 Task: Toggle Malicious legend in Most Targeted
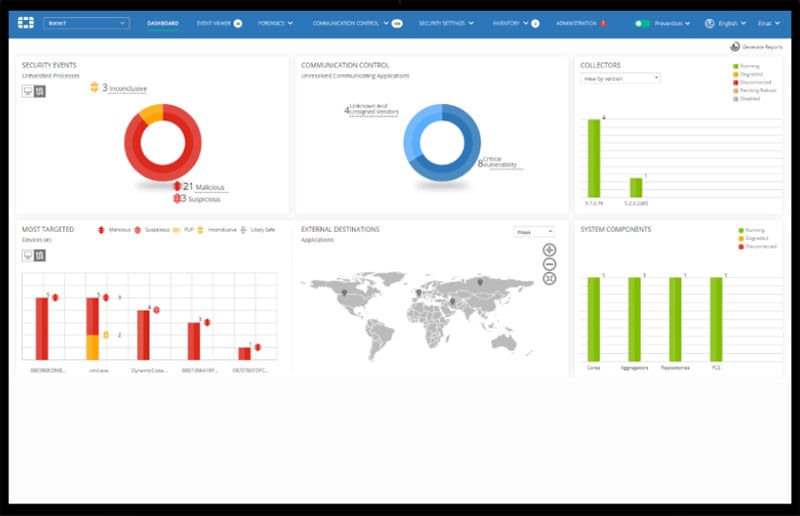[x=101, y=230]
